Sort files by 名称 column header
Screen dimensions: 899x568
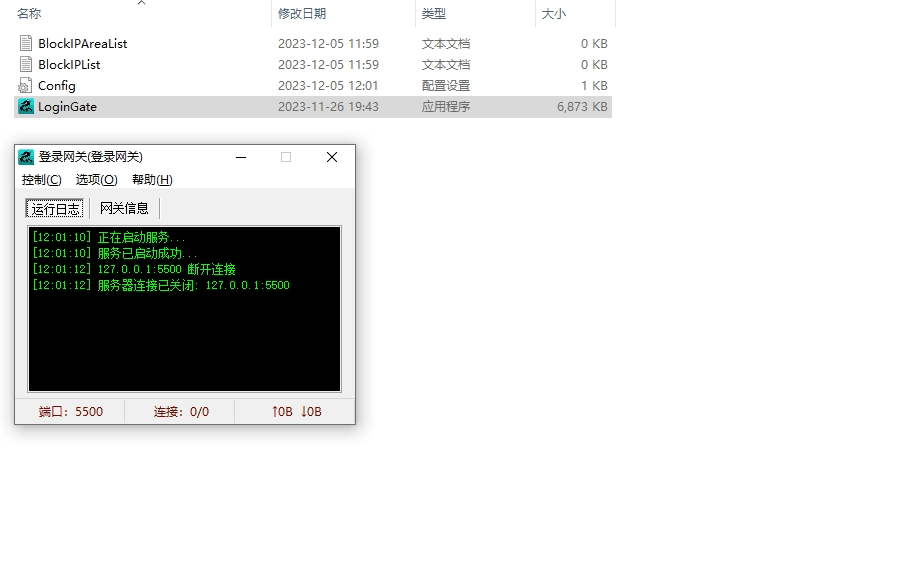coord(29,13)
